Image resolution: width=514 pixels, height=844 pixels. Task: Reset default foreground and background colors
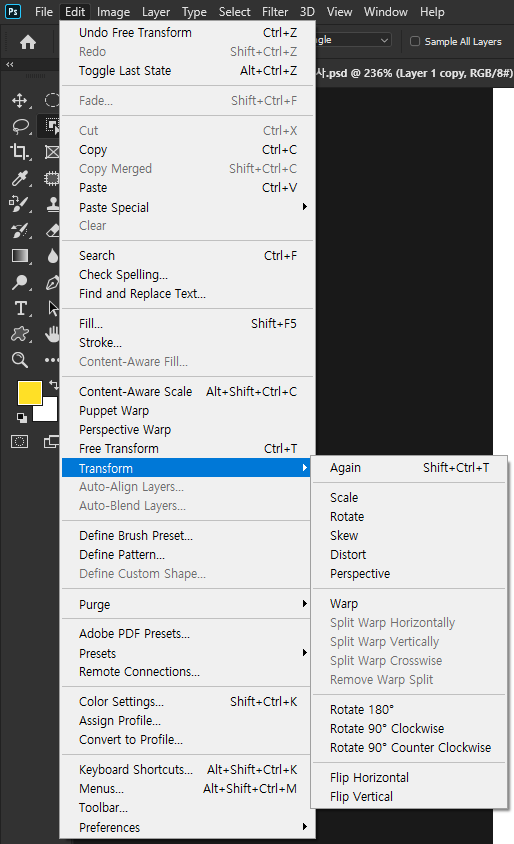point(22,417)
